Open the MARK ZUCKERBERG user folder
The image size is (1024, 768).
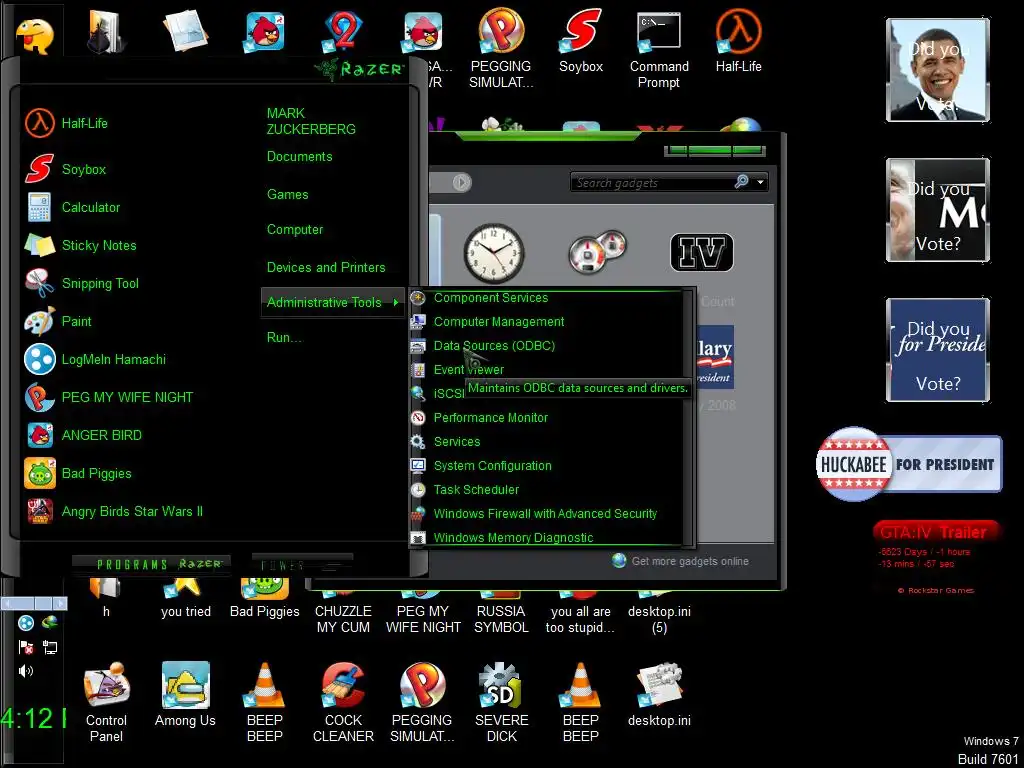click(311, 121)
